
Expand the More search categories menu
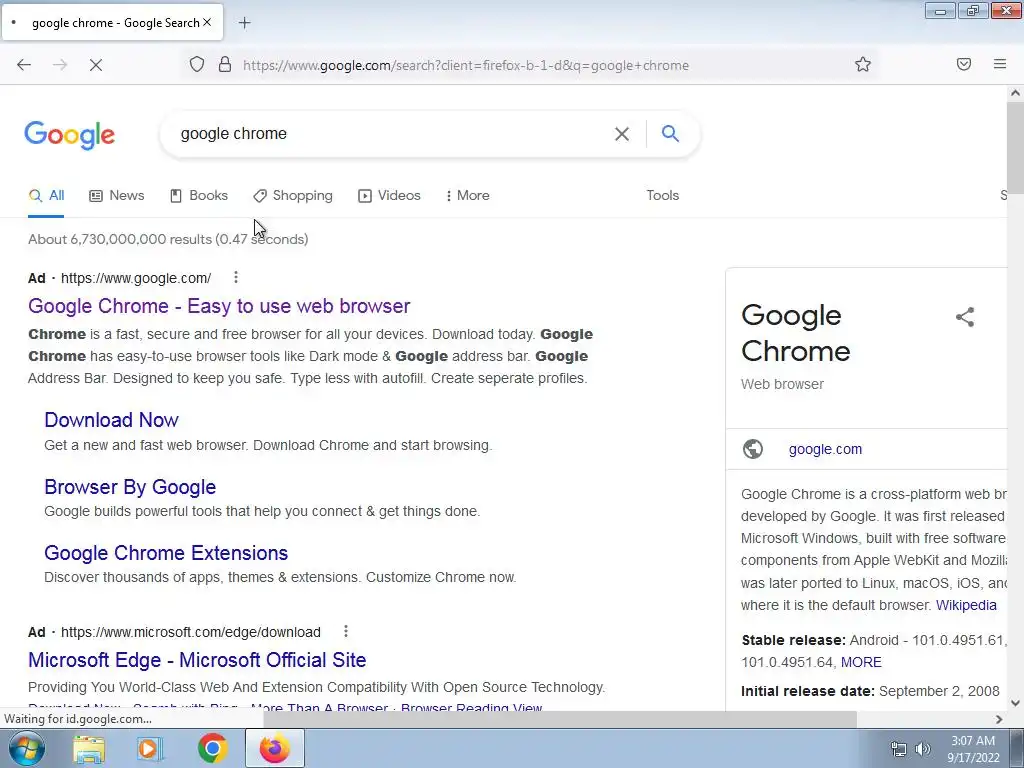coord(468,195)
